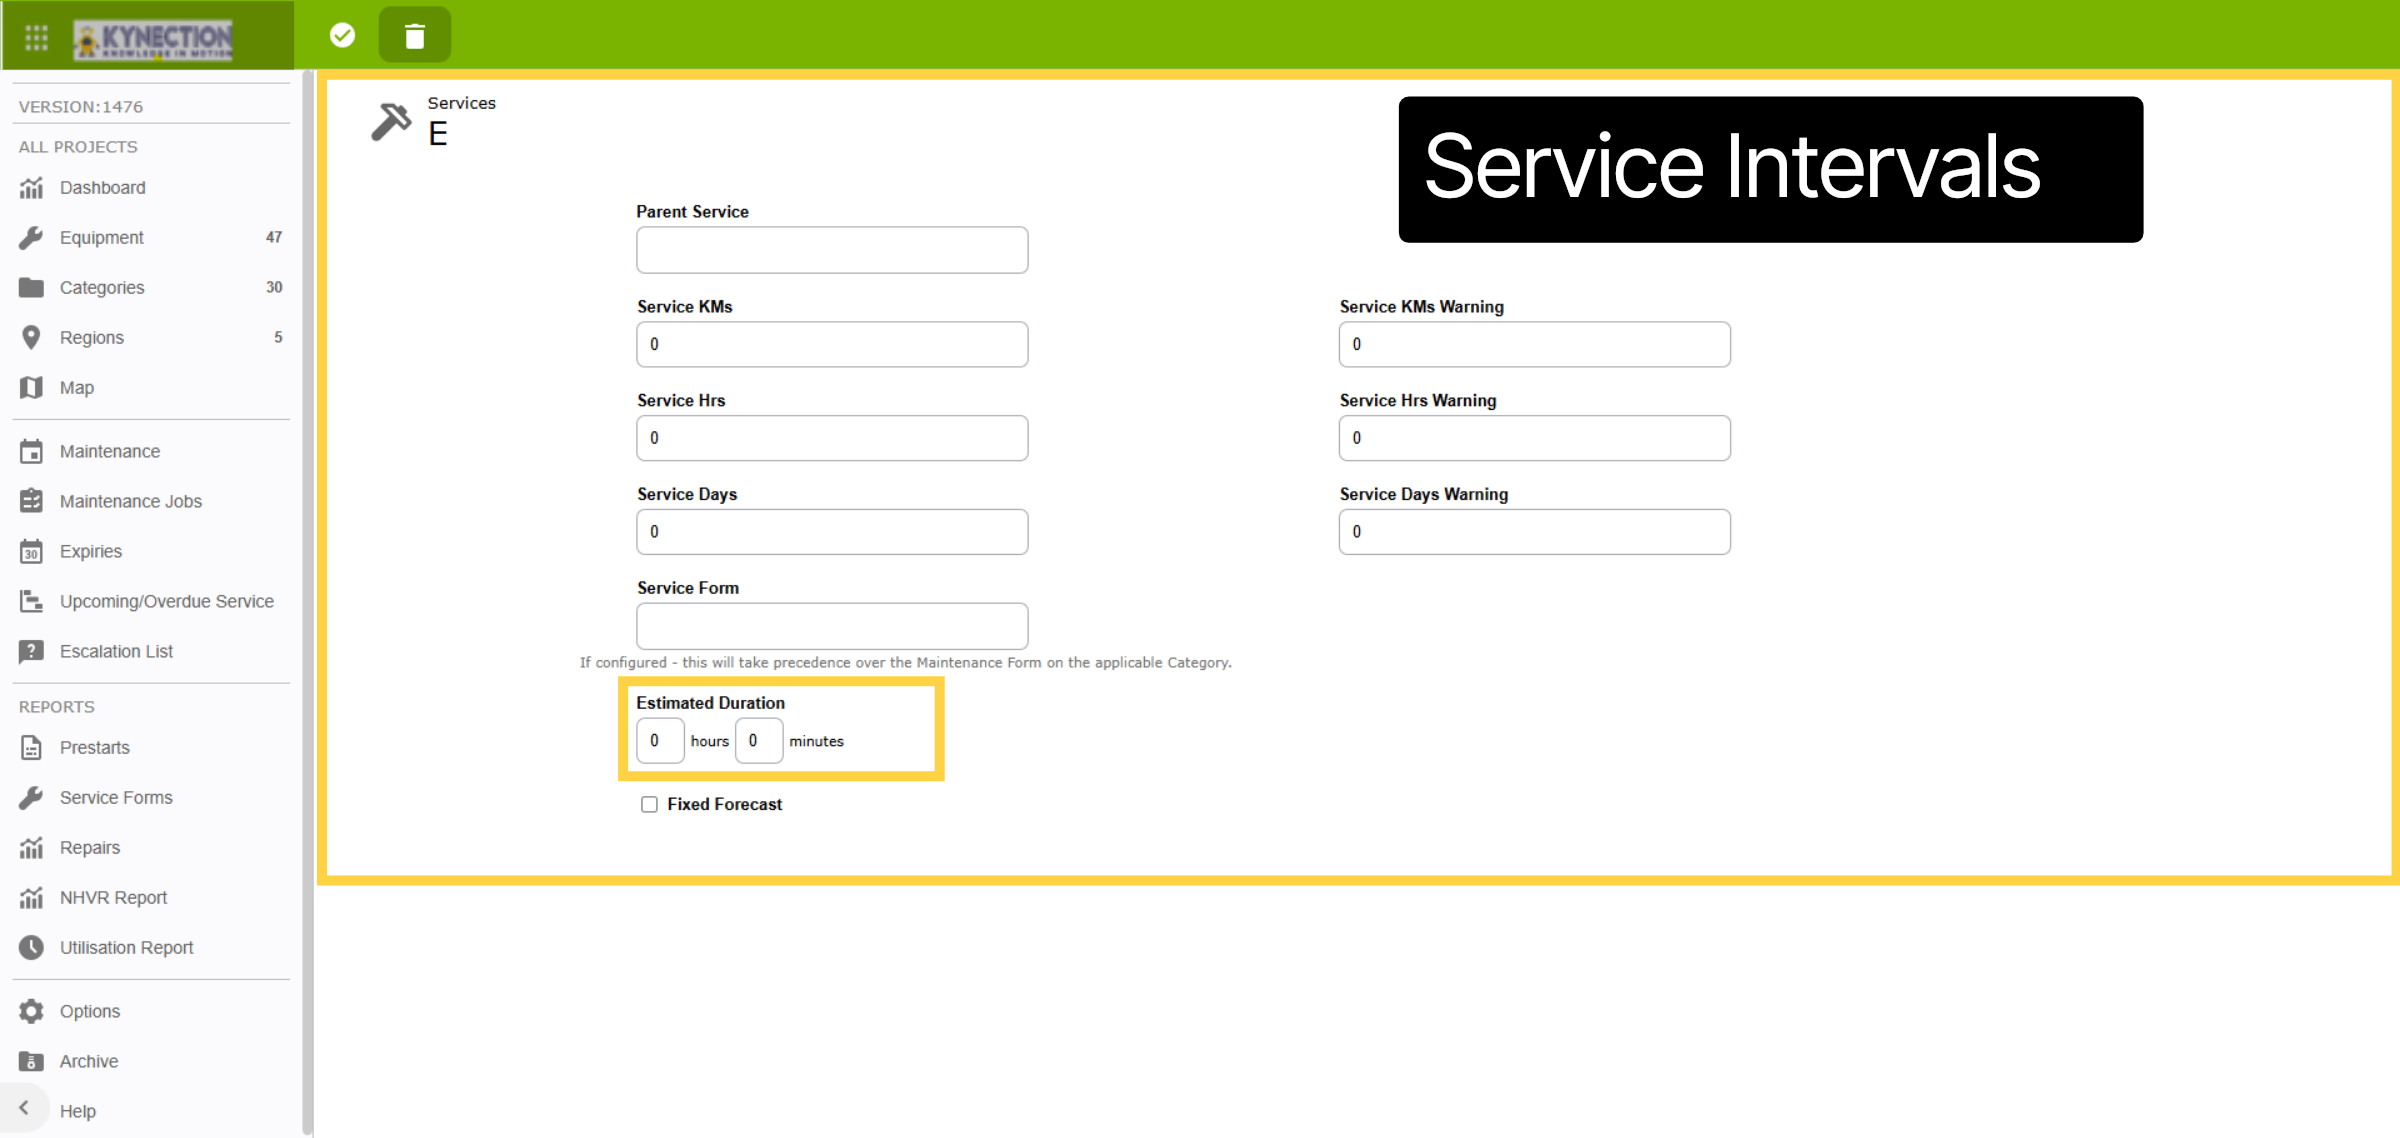The height and width of the screenshot is (1138, 2400).
Task: Click the sidebar vertical scrollbar
Action: (x=308, y=600)
